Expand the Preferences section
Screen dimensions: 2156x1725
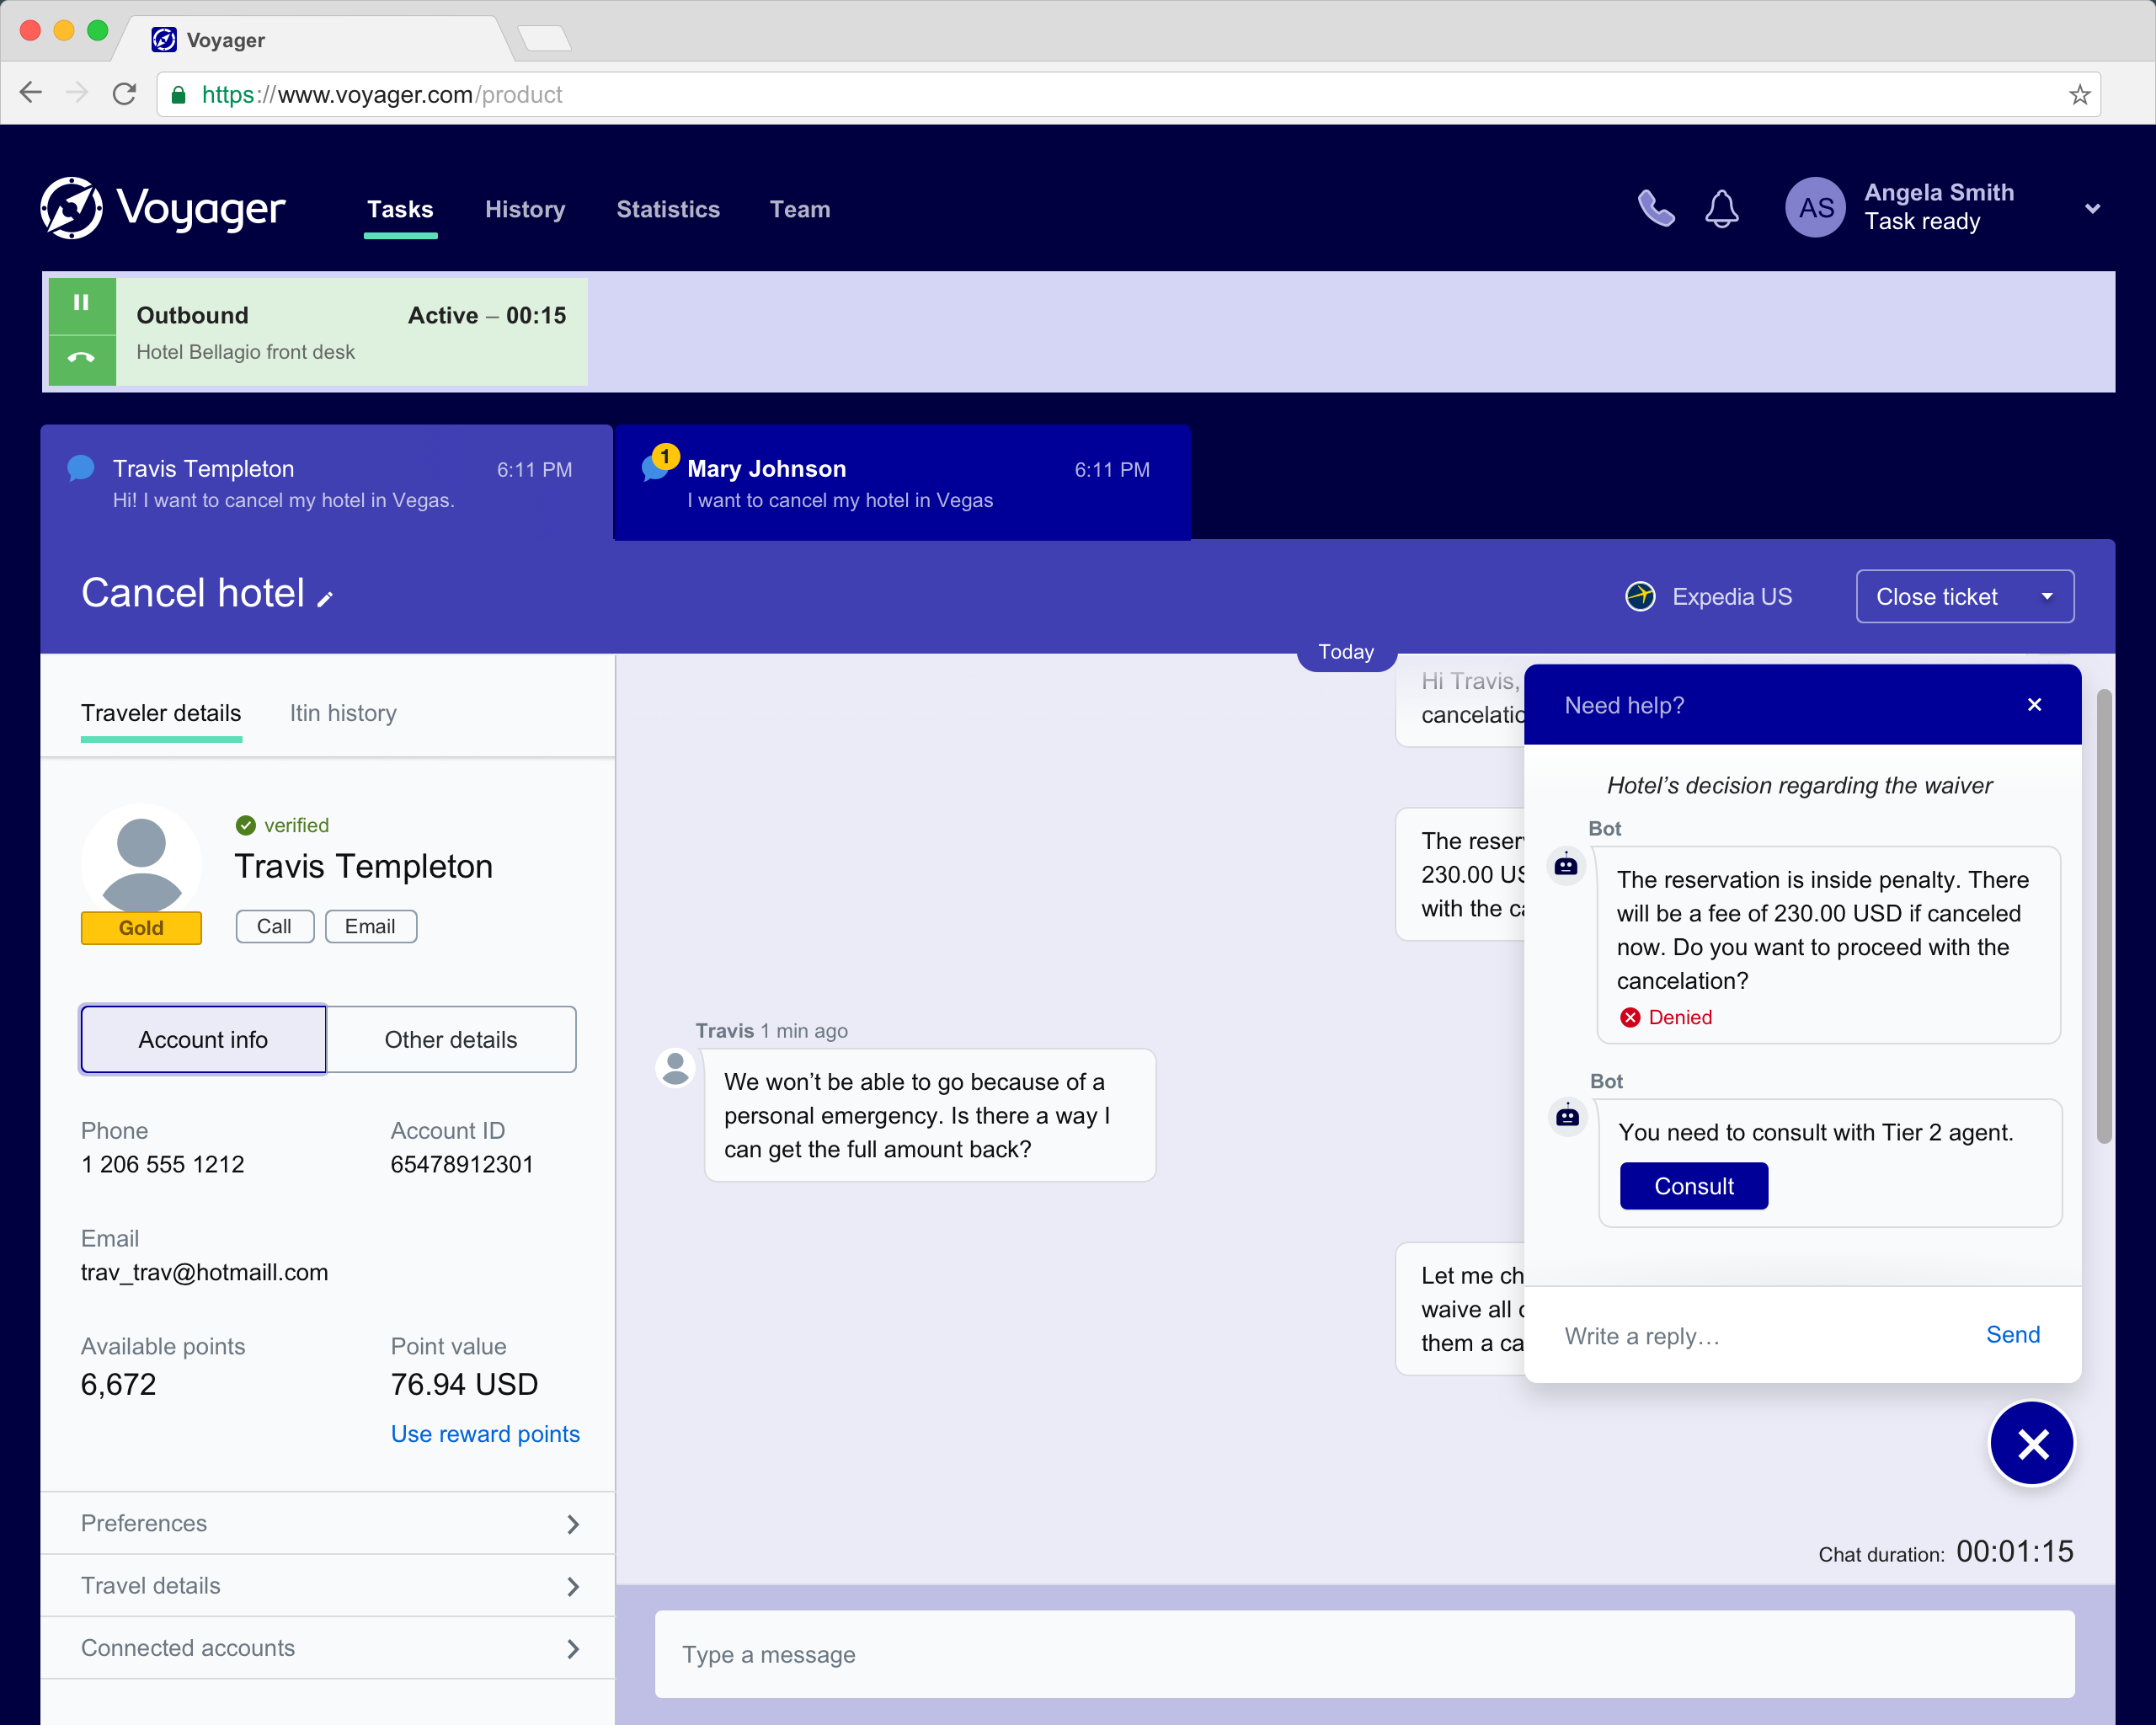(x=327, y=1523)
